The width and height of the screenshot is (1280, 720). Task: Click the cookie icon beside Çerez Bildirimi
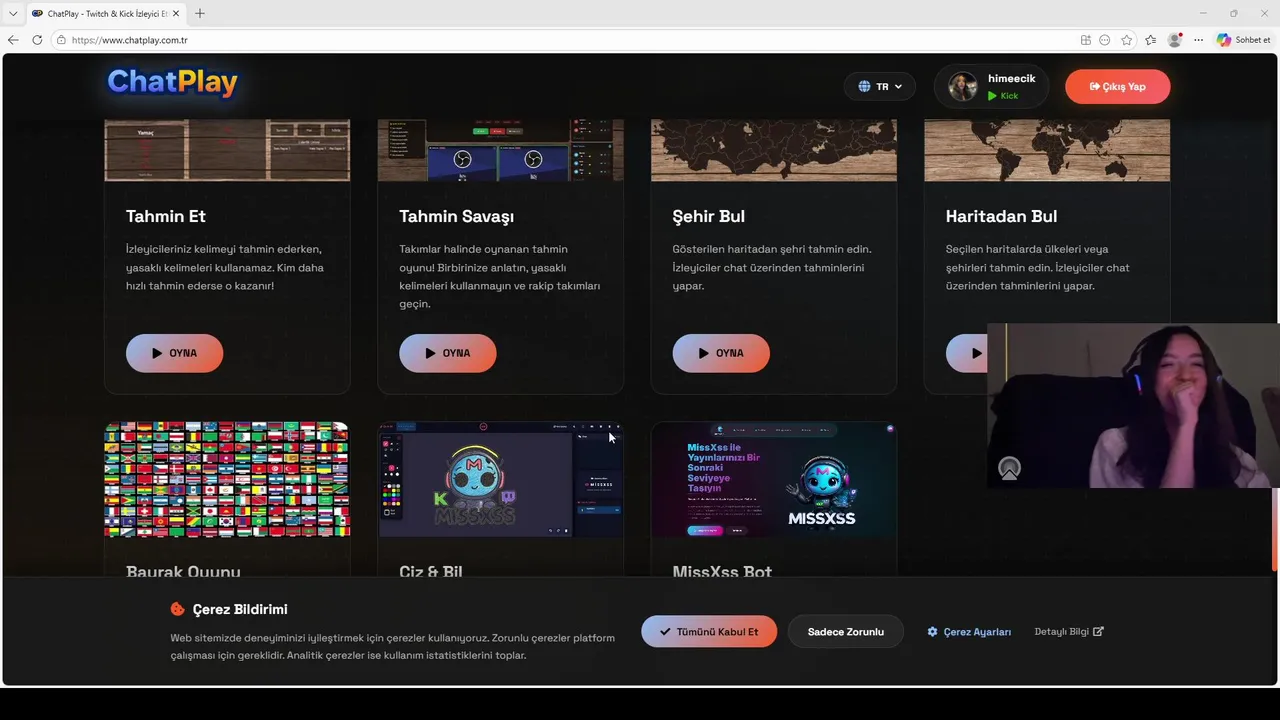[x=178, y=609]
